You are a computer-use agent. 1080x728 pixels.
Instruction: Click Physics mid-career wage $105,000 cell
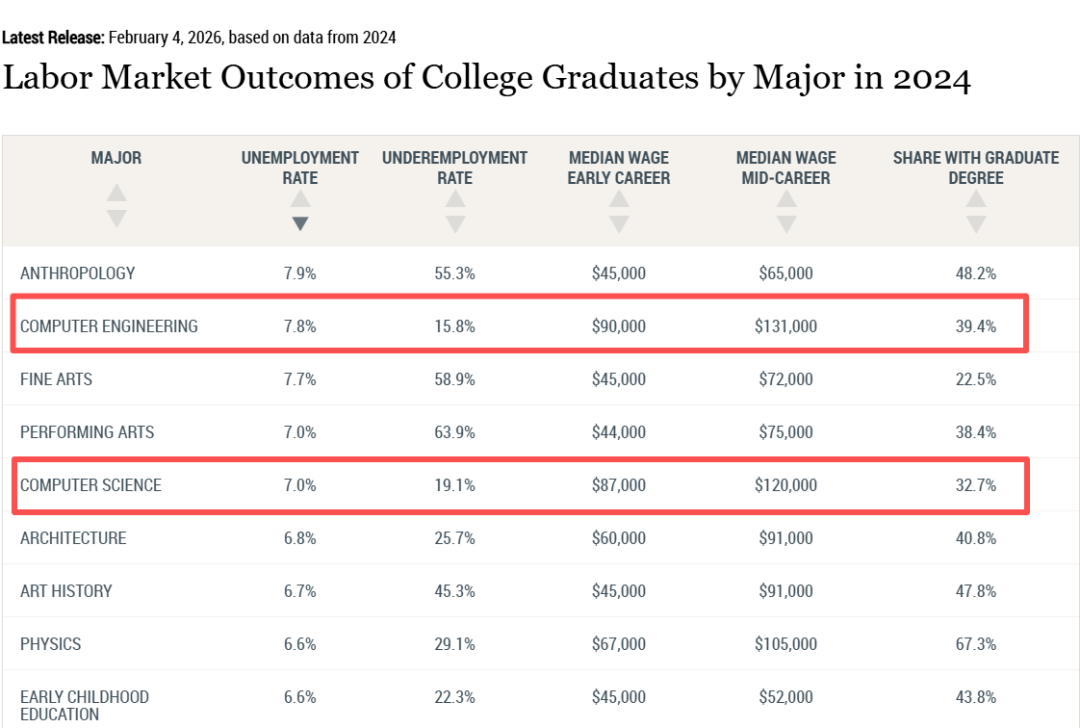(x=786, y=644)
